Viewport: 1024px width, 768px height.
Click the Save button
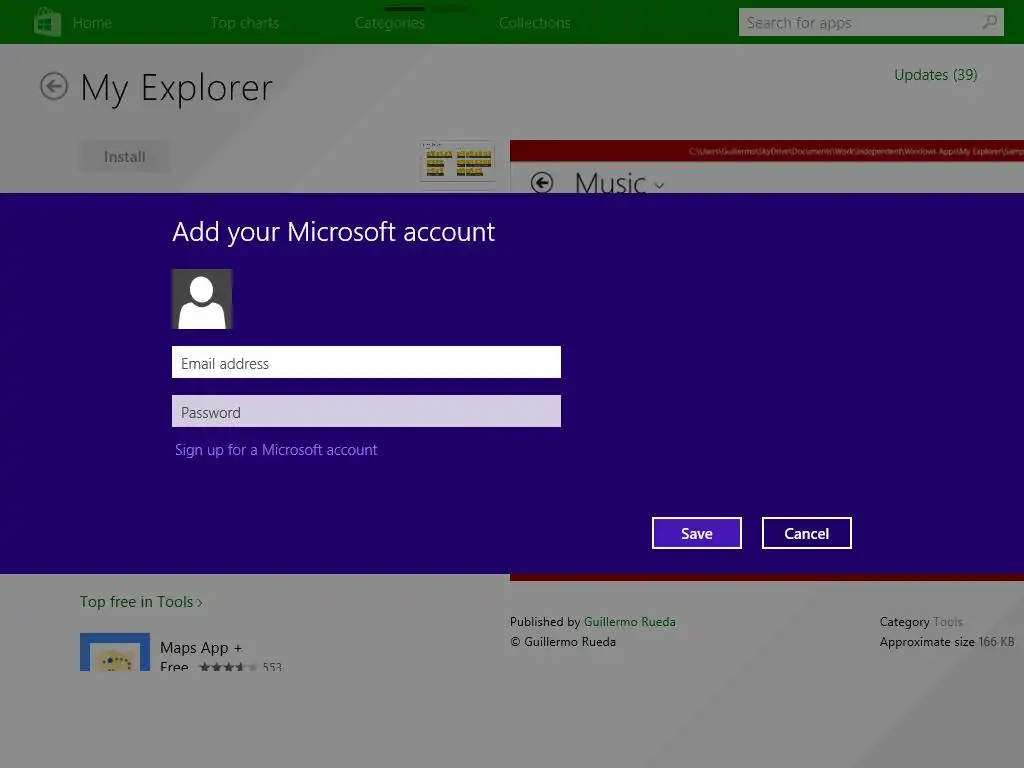pyautogui.click(x=696, y=534)
